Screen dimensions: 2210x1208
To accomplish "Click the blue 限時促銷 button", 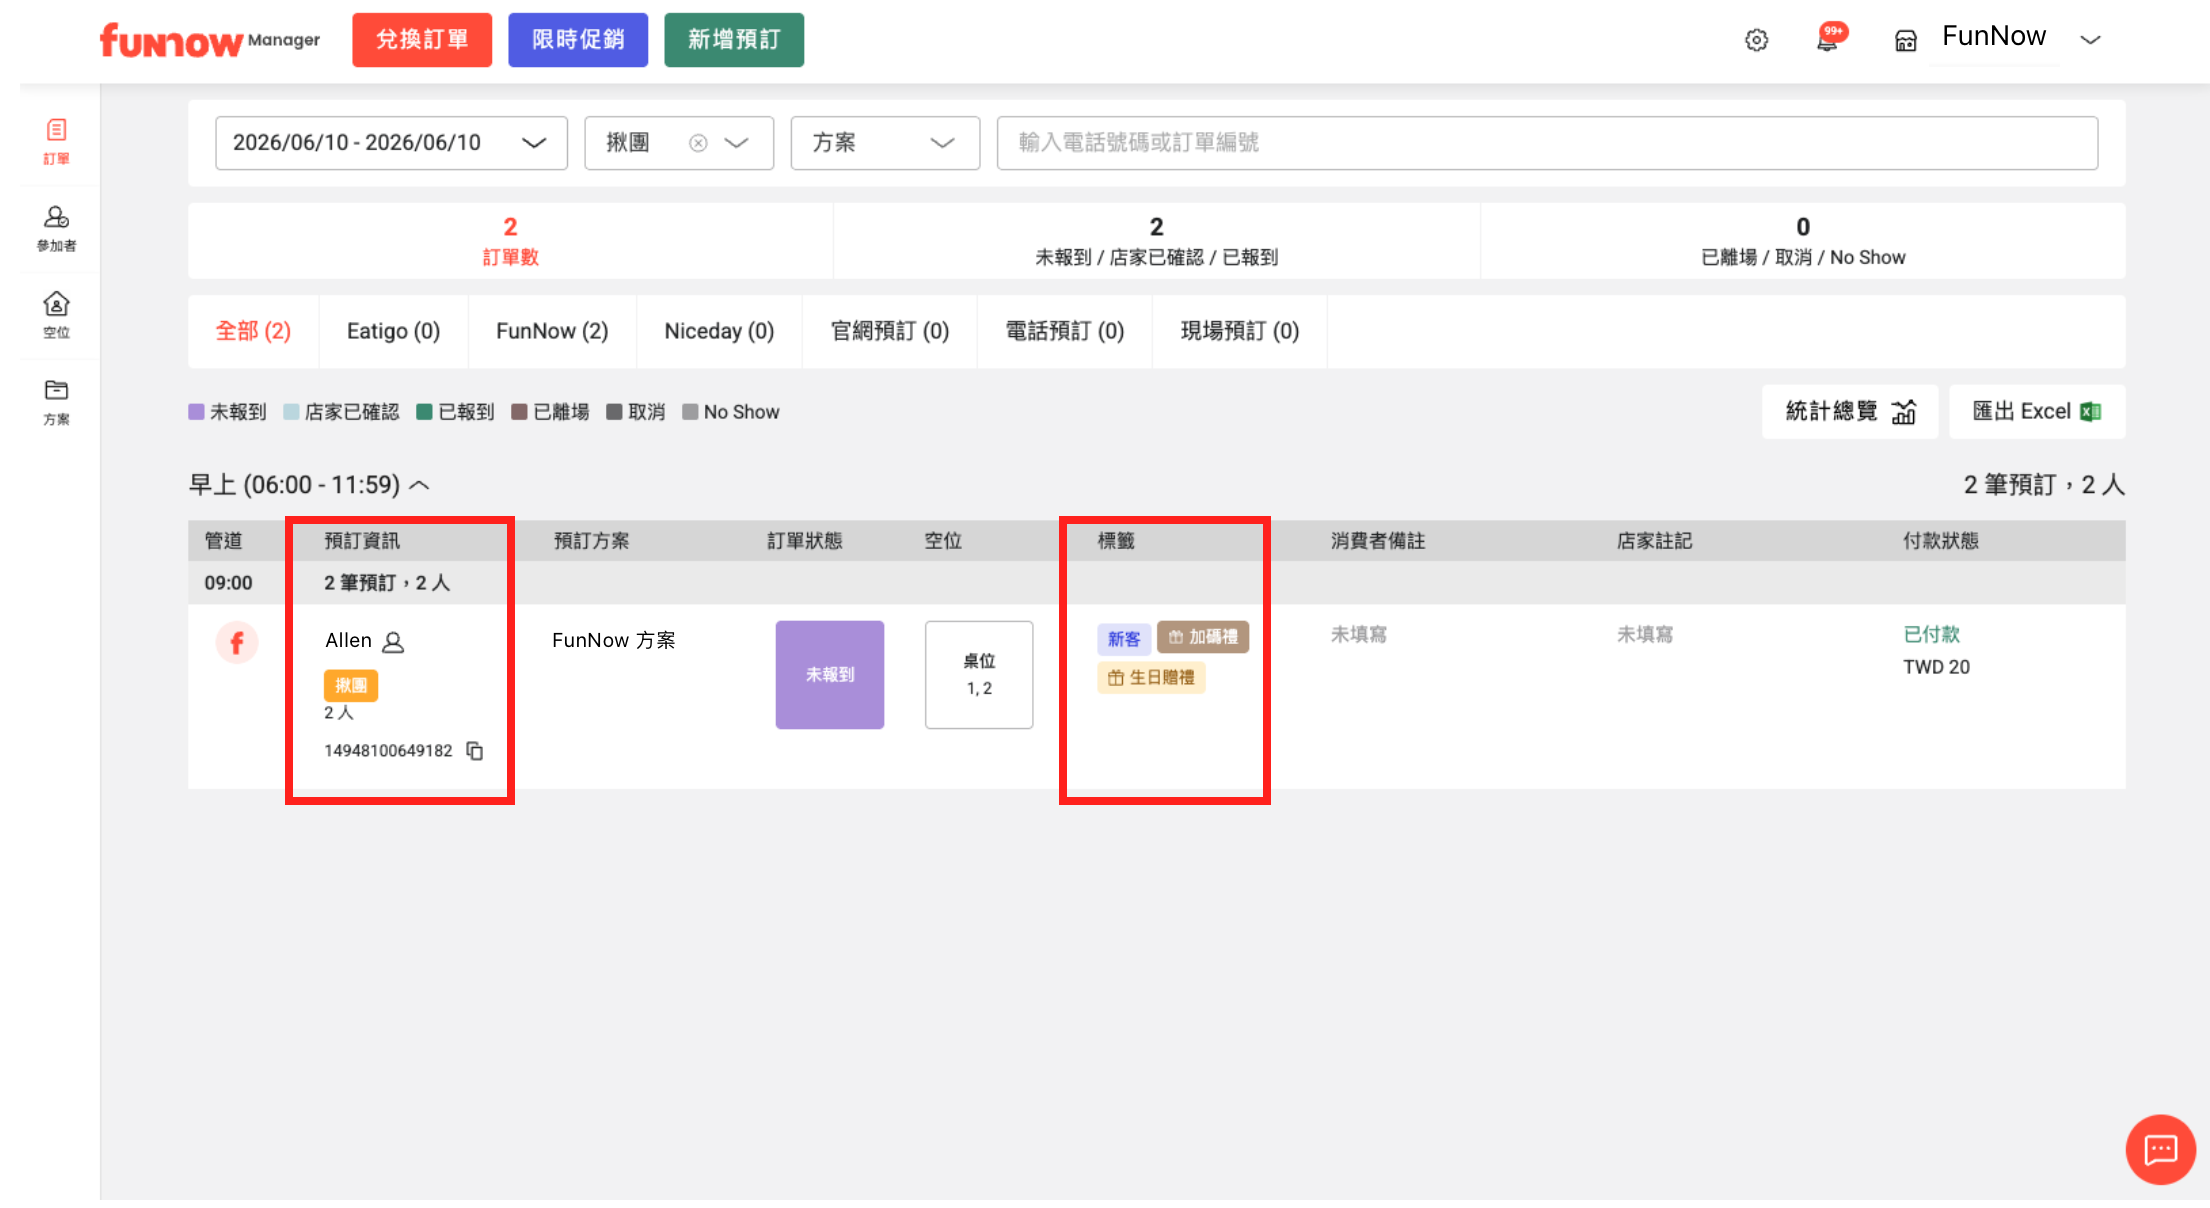I will pyautogui.click(x=578, y=40).
